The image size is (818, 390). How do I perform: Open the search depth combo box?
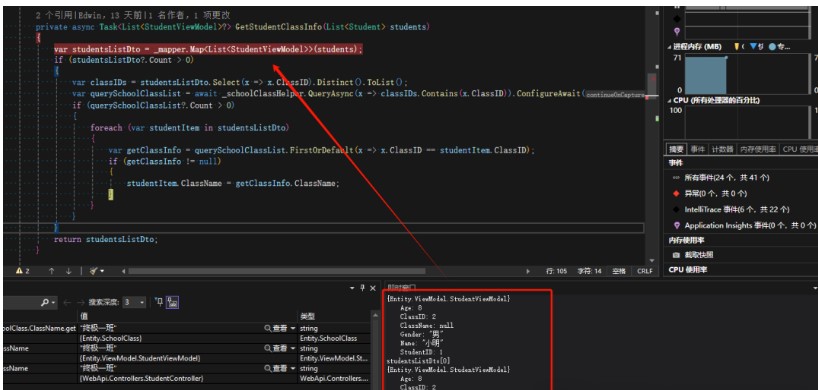(134, 302)
